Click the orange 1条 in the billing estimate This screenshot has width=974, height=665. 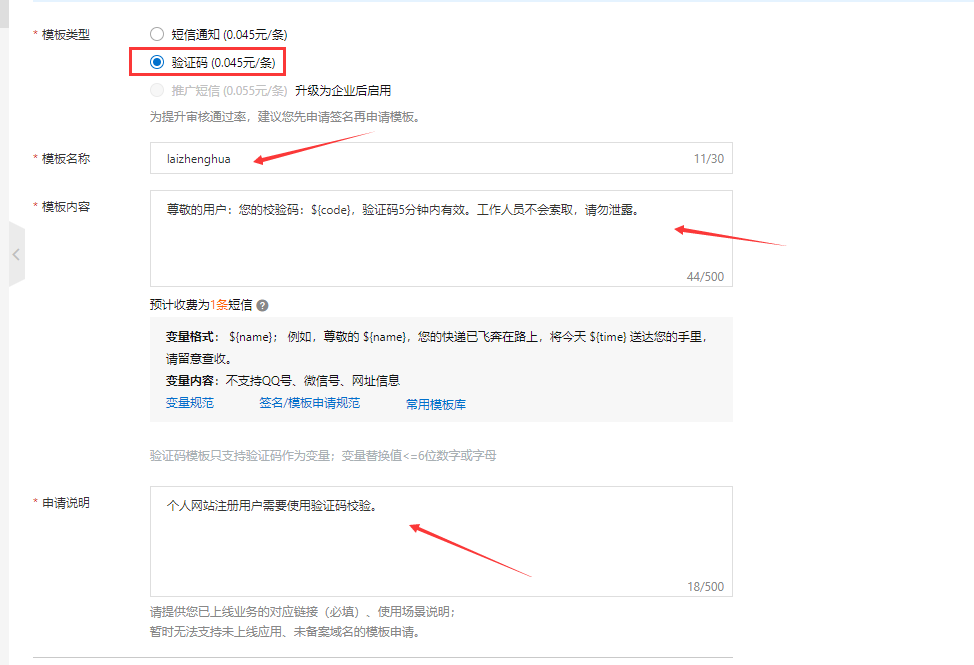click(x=216, y=303)
